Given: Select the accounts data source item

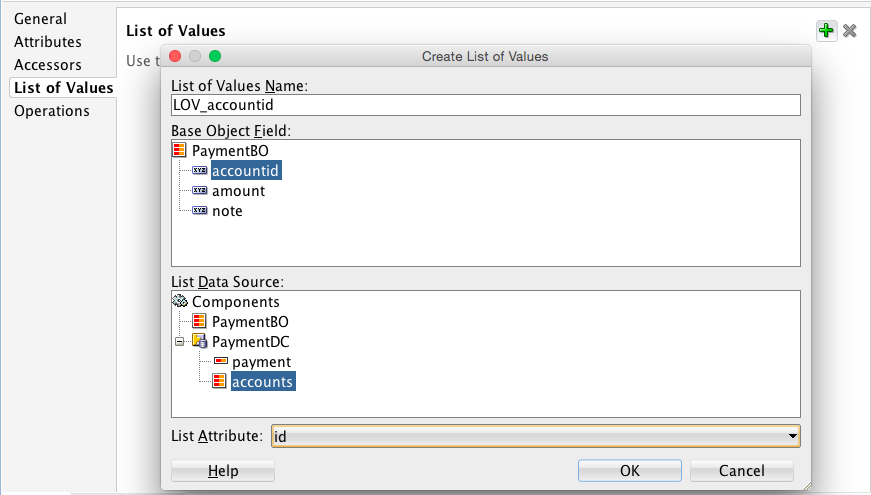Looking at the screenshot, I should tap(262, 381).
